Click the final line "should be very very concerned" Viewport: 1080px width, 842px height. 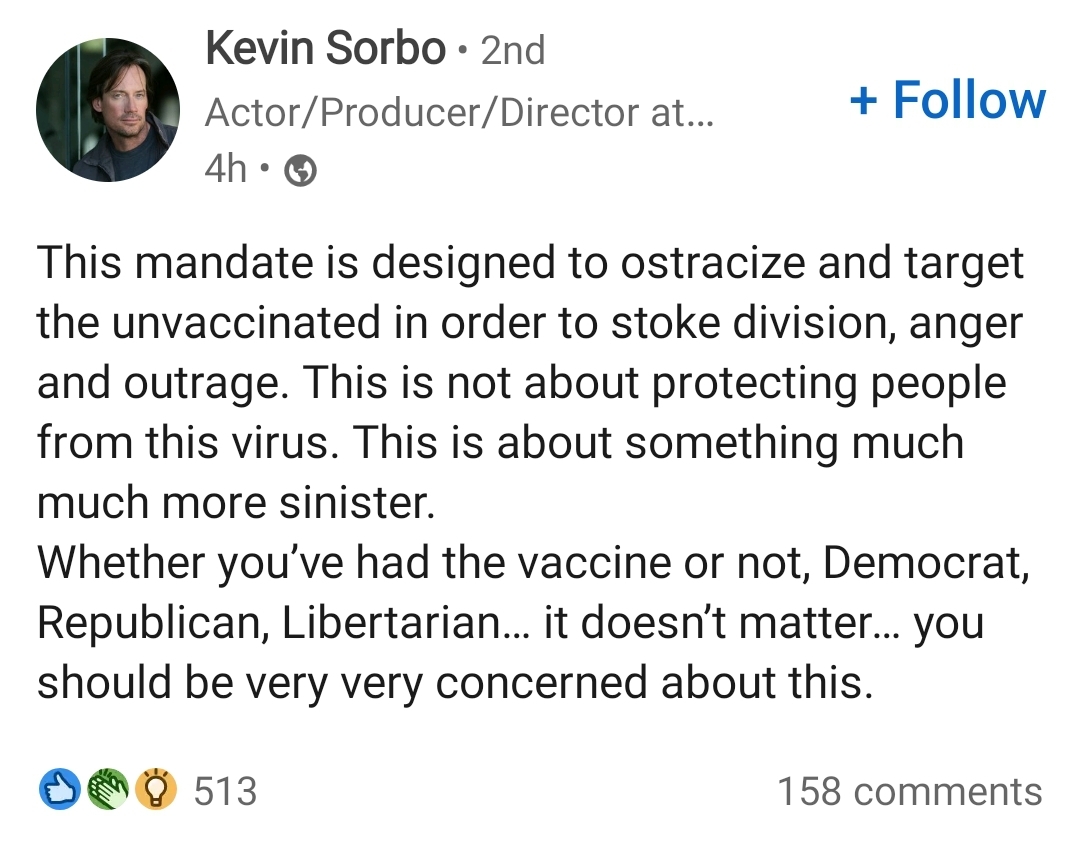pos(455,683)
